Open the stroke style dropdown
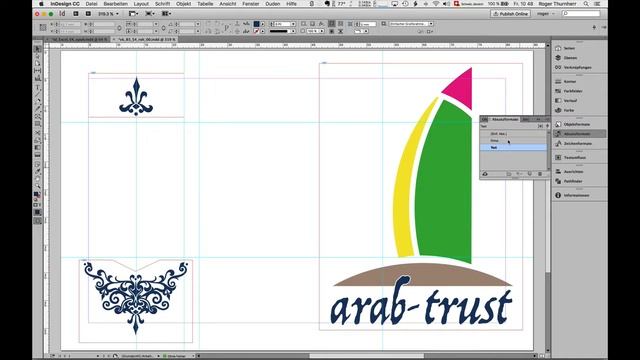This screenshot has height=360, width=640. click(293, 31)
